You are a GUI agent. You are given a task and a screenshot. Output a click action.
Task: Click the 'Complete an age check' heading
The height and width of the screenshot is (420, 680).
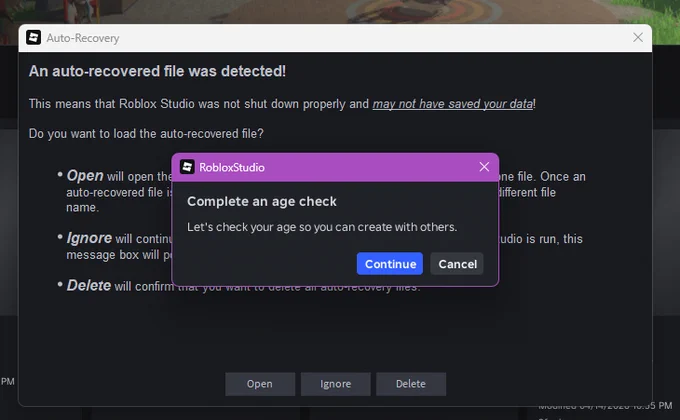coord(262,202)
